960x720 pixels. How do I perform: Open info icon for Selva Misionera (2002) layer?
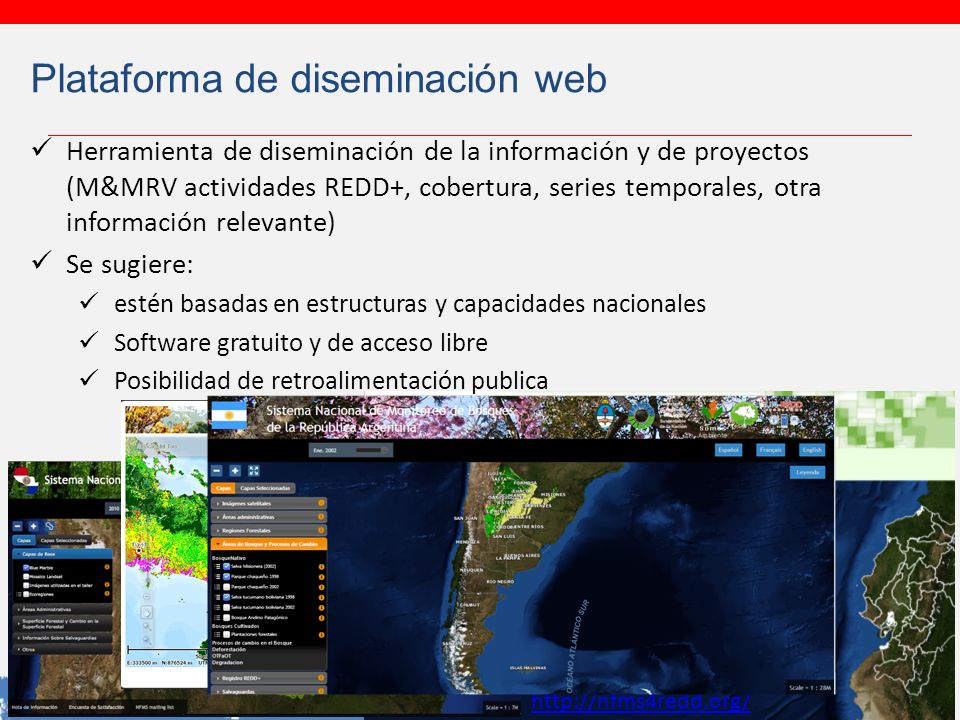coord(321,567)
